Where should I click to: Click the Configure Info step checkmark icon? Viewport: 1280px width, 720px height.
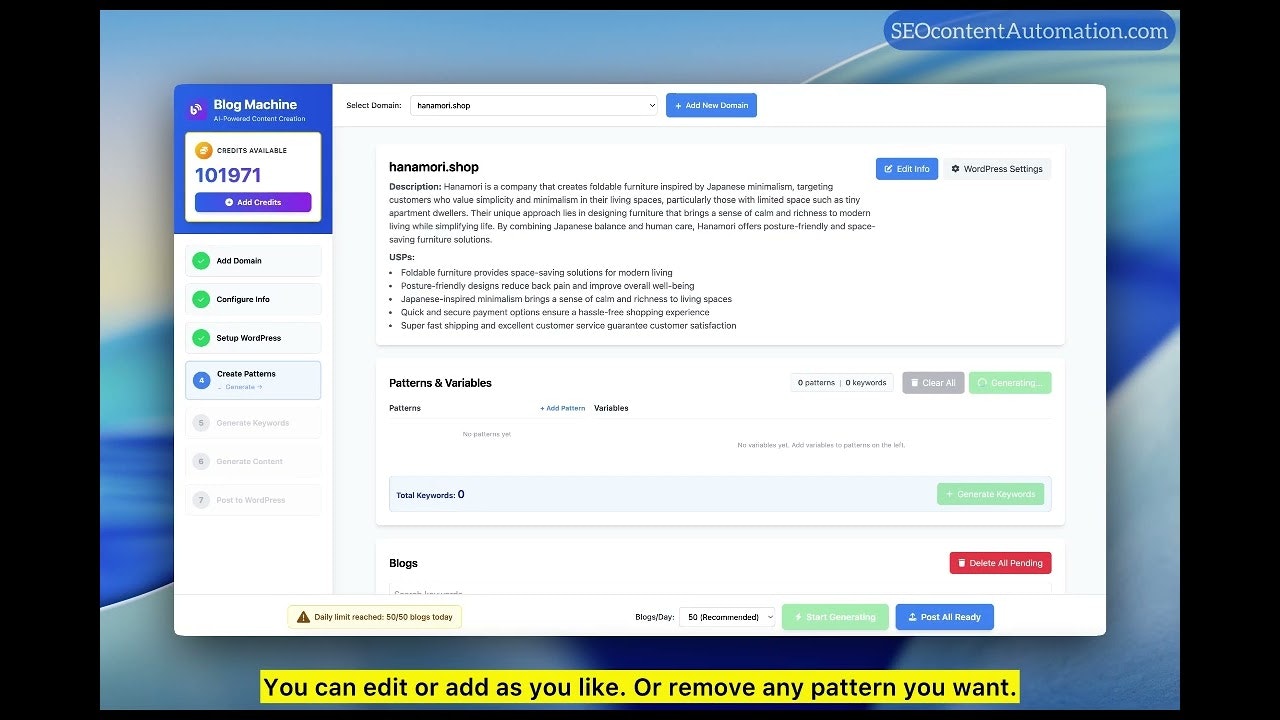(201, 299)
